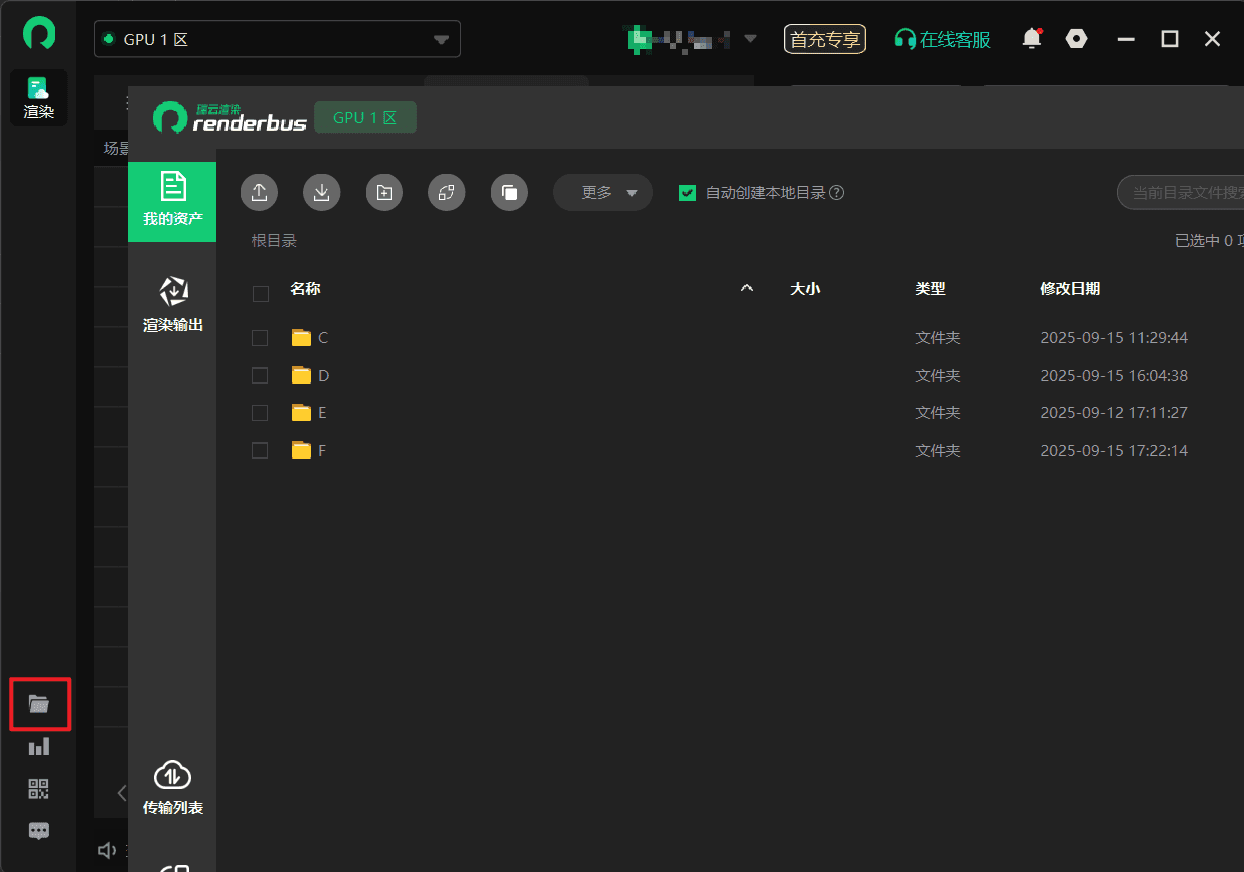Screen dimensions: 1244x872
Task: Show the QR code icon
Action: [x=39, y=789]
